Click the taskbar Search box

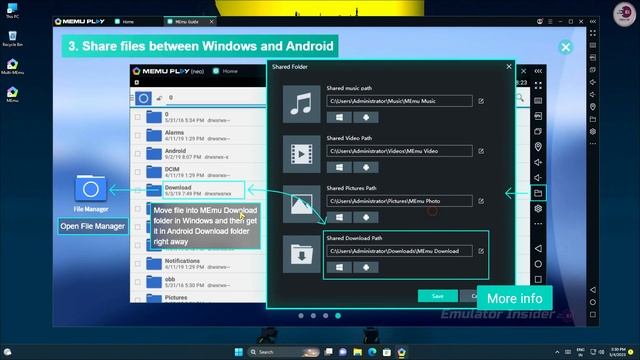[284, 352]
